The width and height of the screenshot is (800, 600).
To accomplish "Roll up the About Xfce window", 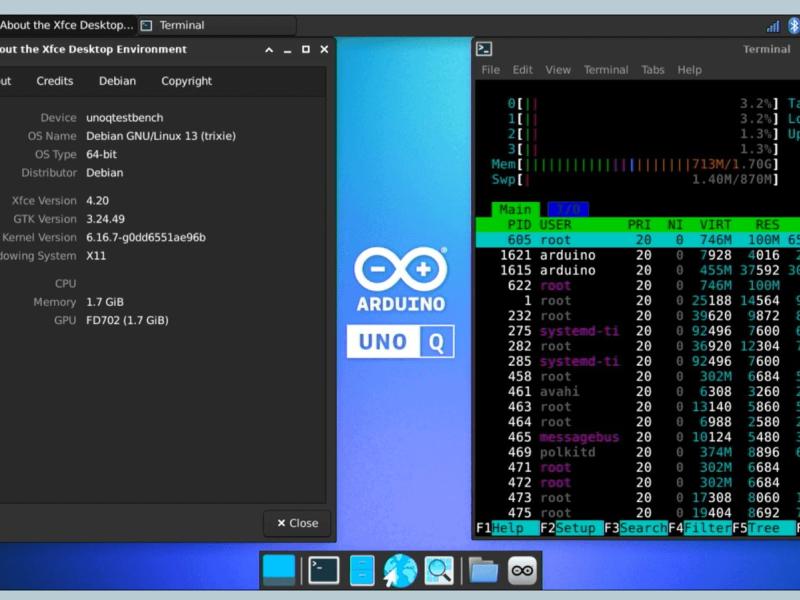I will [x=269, y=49].
